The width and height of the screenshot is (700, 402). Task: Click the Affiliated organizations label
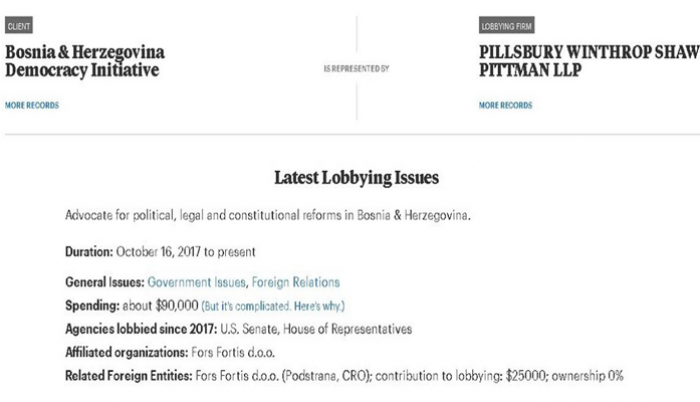[126, 352]
